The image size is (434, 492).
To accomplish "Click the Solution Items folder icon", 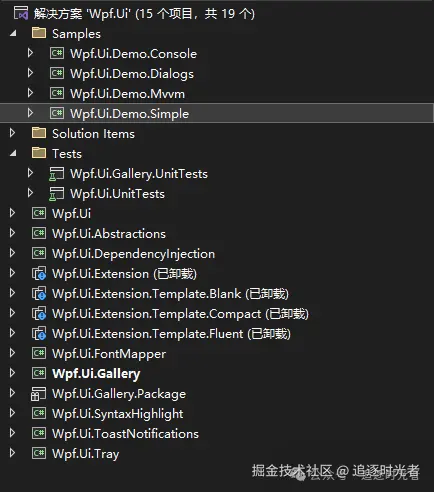I will tap(39, 133).
